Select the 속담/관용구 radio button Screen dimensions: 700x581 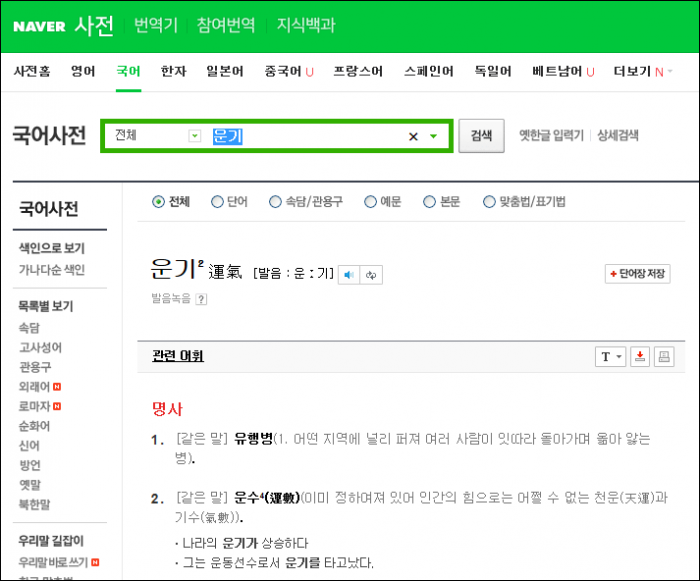(x=275, y=202)
